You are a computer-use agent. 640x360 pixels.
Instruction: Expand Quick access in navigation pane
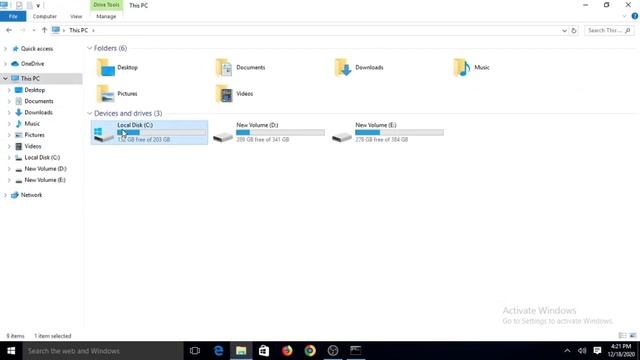pyautogui.click(x=5, y=49)
